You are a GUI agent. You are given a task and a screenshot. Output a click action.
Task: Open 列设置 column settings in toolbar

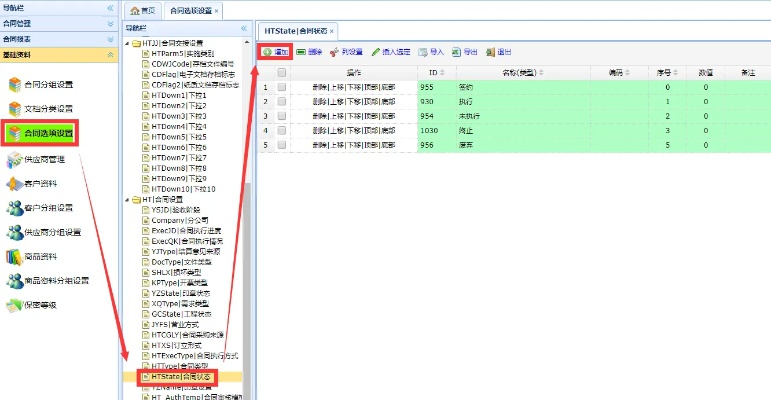[339, 51]
